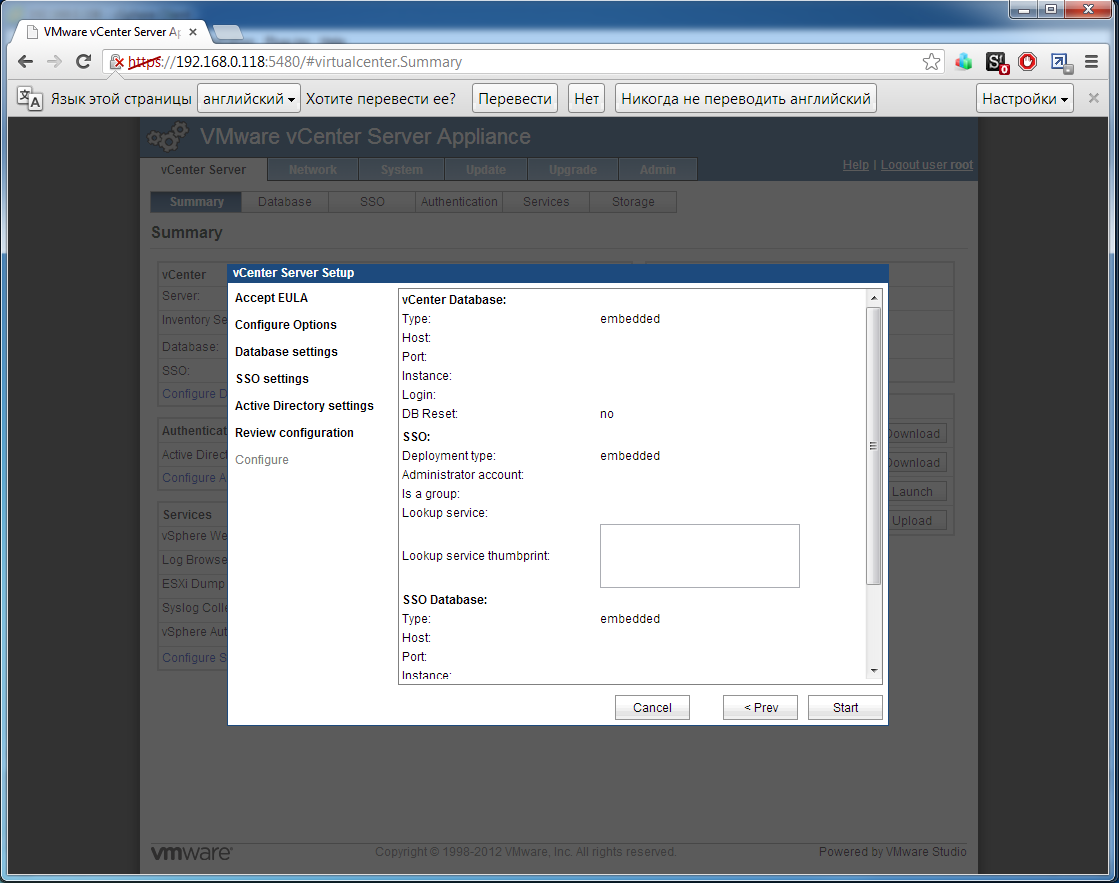The image size is (1119, 883).
Task: Click Start to begin configuration
Action: (845, 707)
